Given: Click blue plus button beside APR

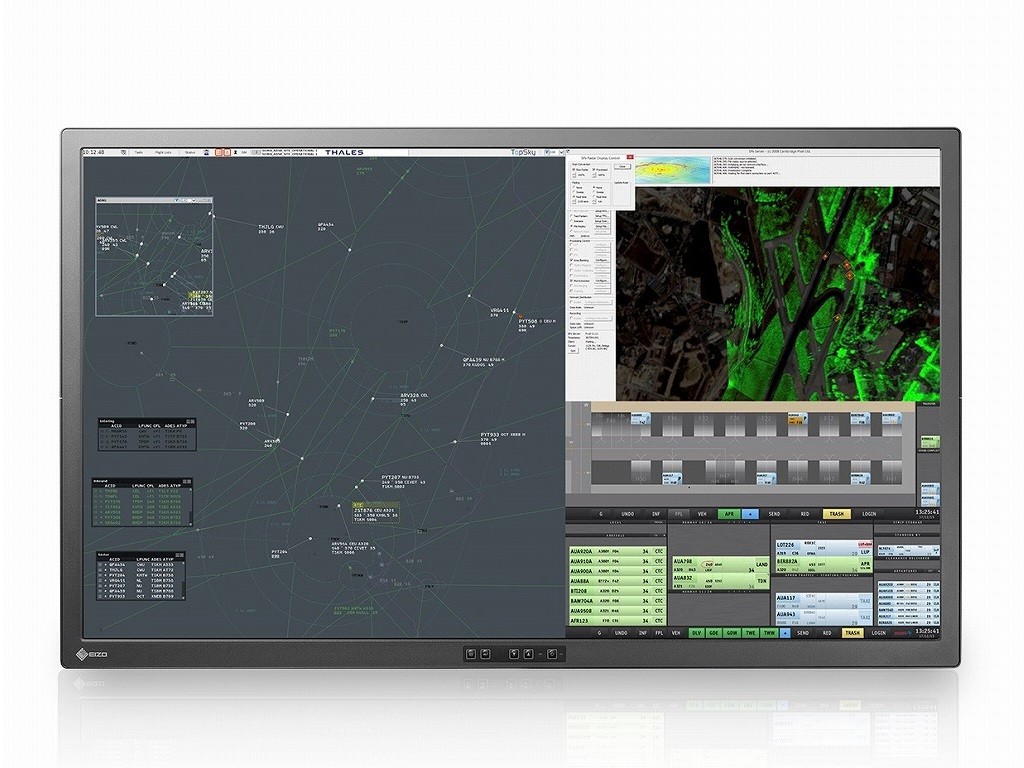Looking at the screenshot, I should (x=750, y=514).
